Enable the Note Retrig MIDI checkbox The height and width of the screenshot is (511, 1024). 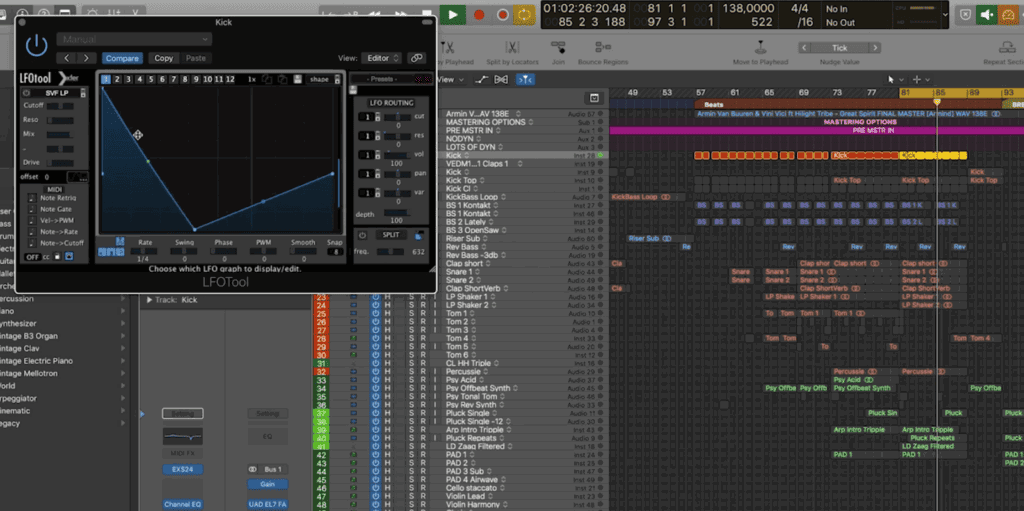(30, 199)
